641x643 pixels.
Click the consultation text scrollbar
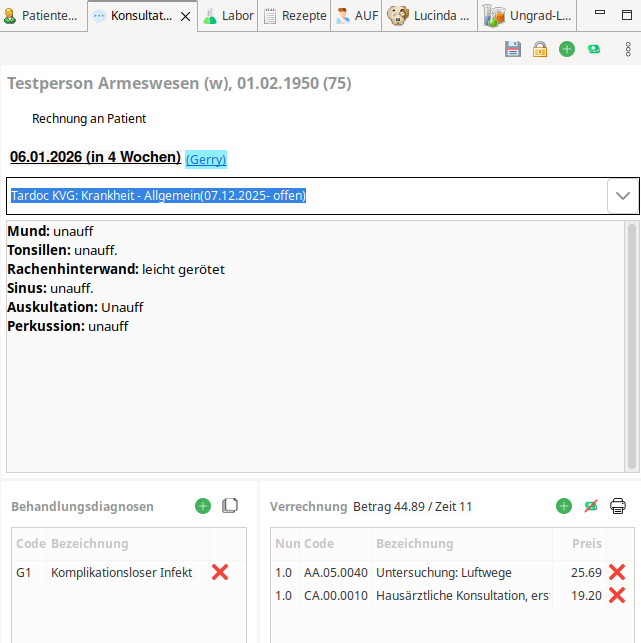pyautogui.click(x=631, y=345)
